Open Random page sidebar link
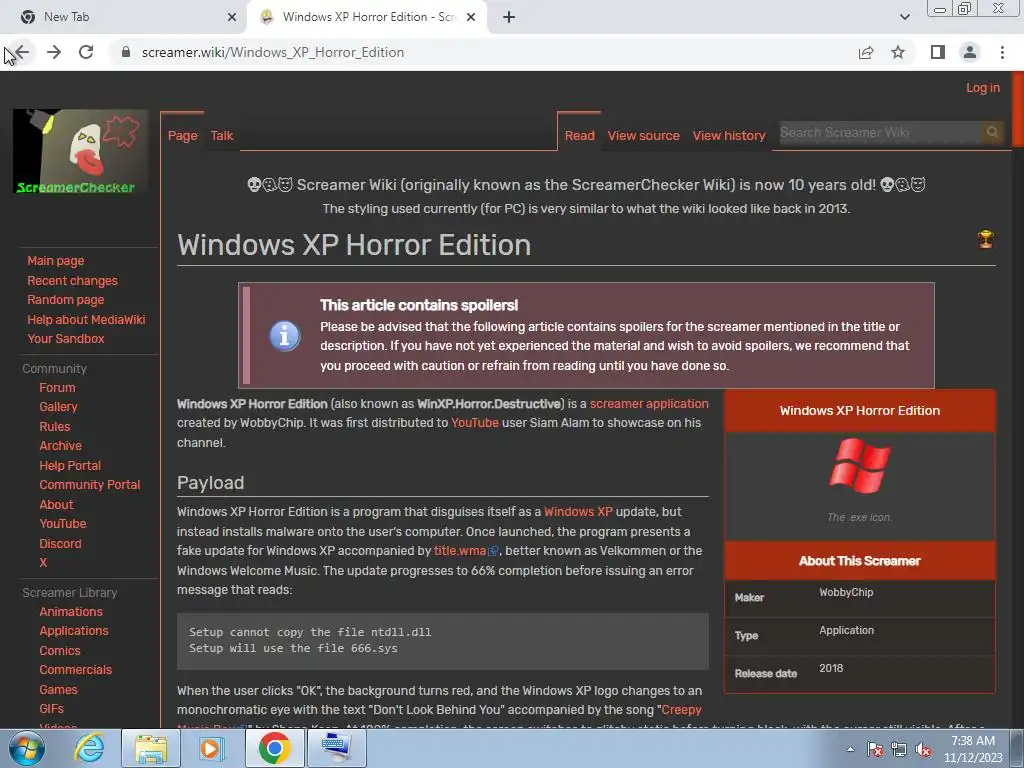 65,300
